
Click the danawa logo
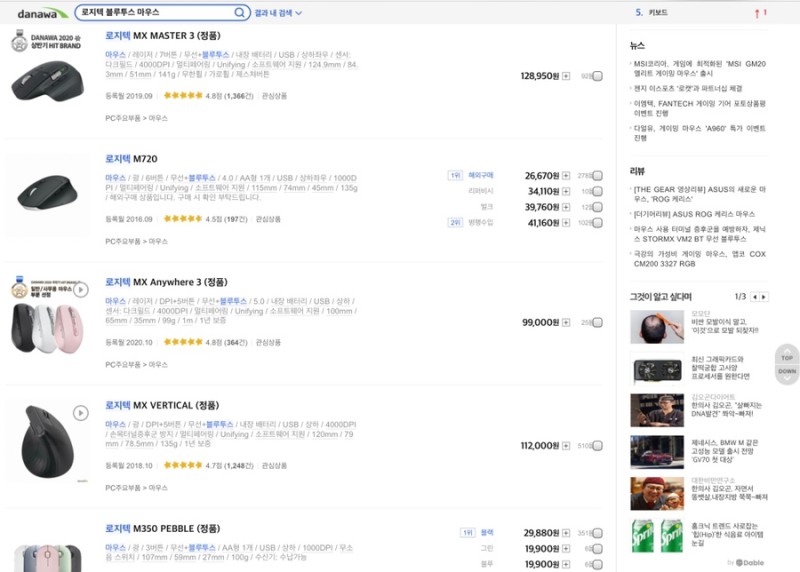42,13
